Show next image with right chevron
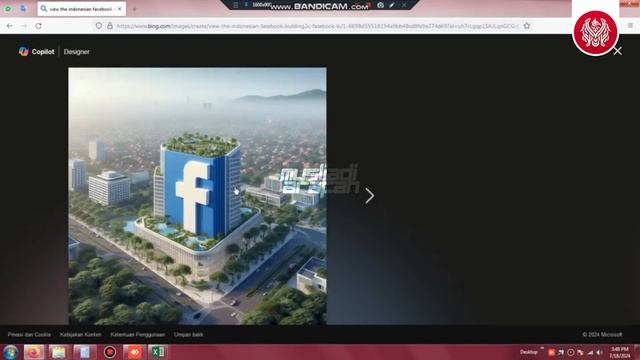 pyautogui.click(x=369, y=196)
